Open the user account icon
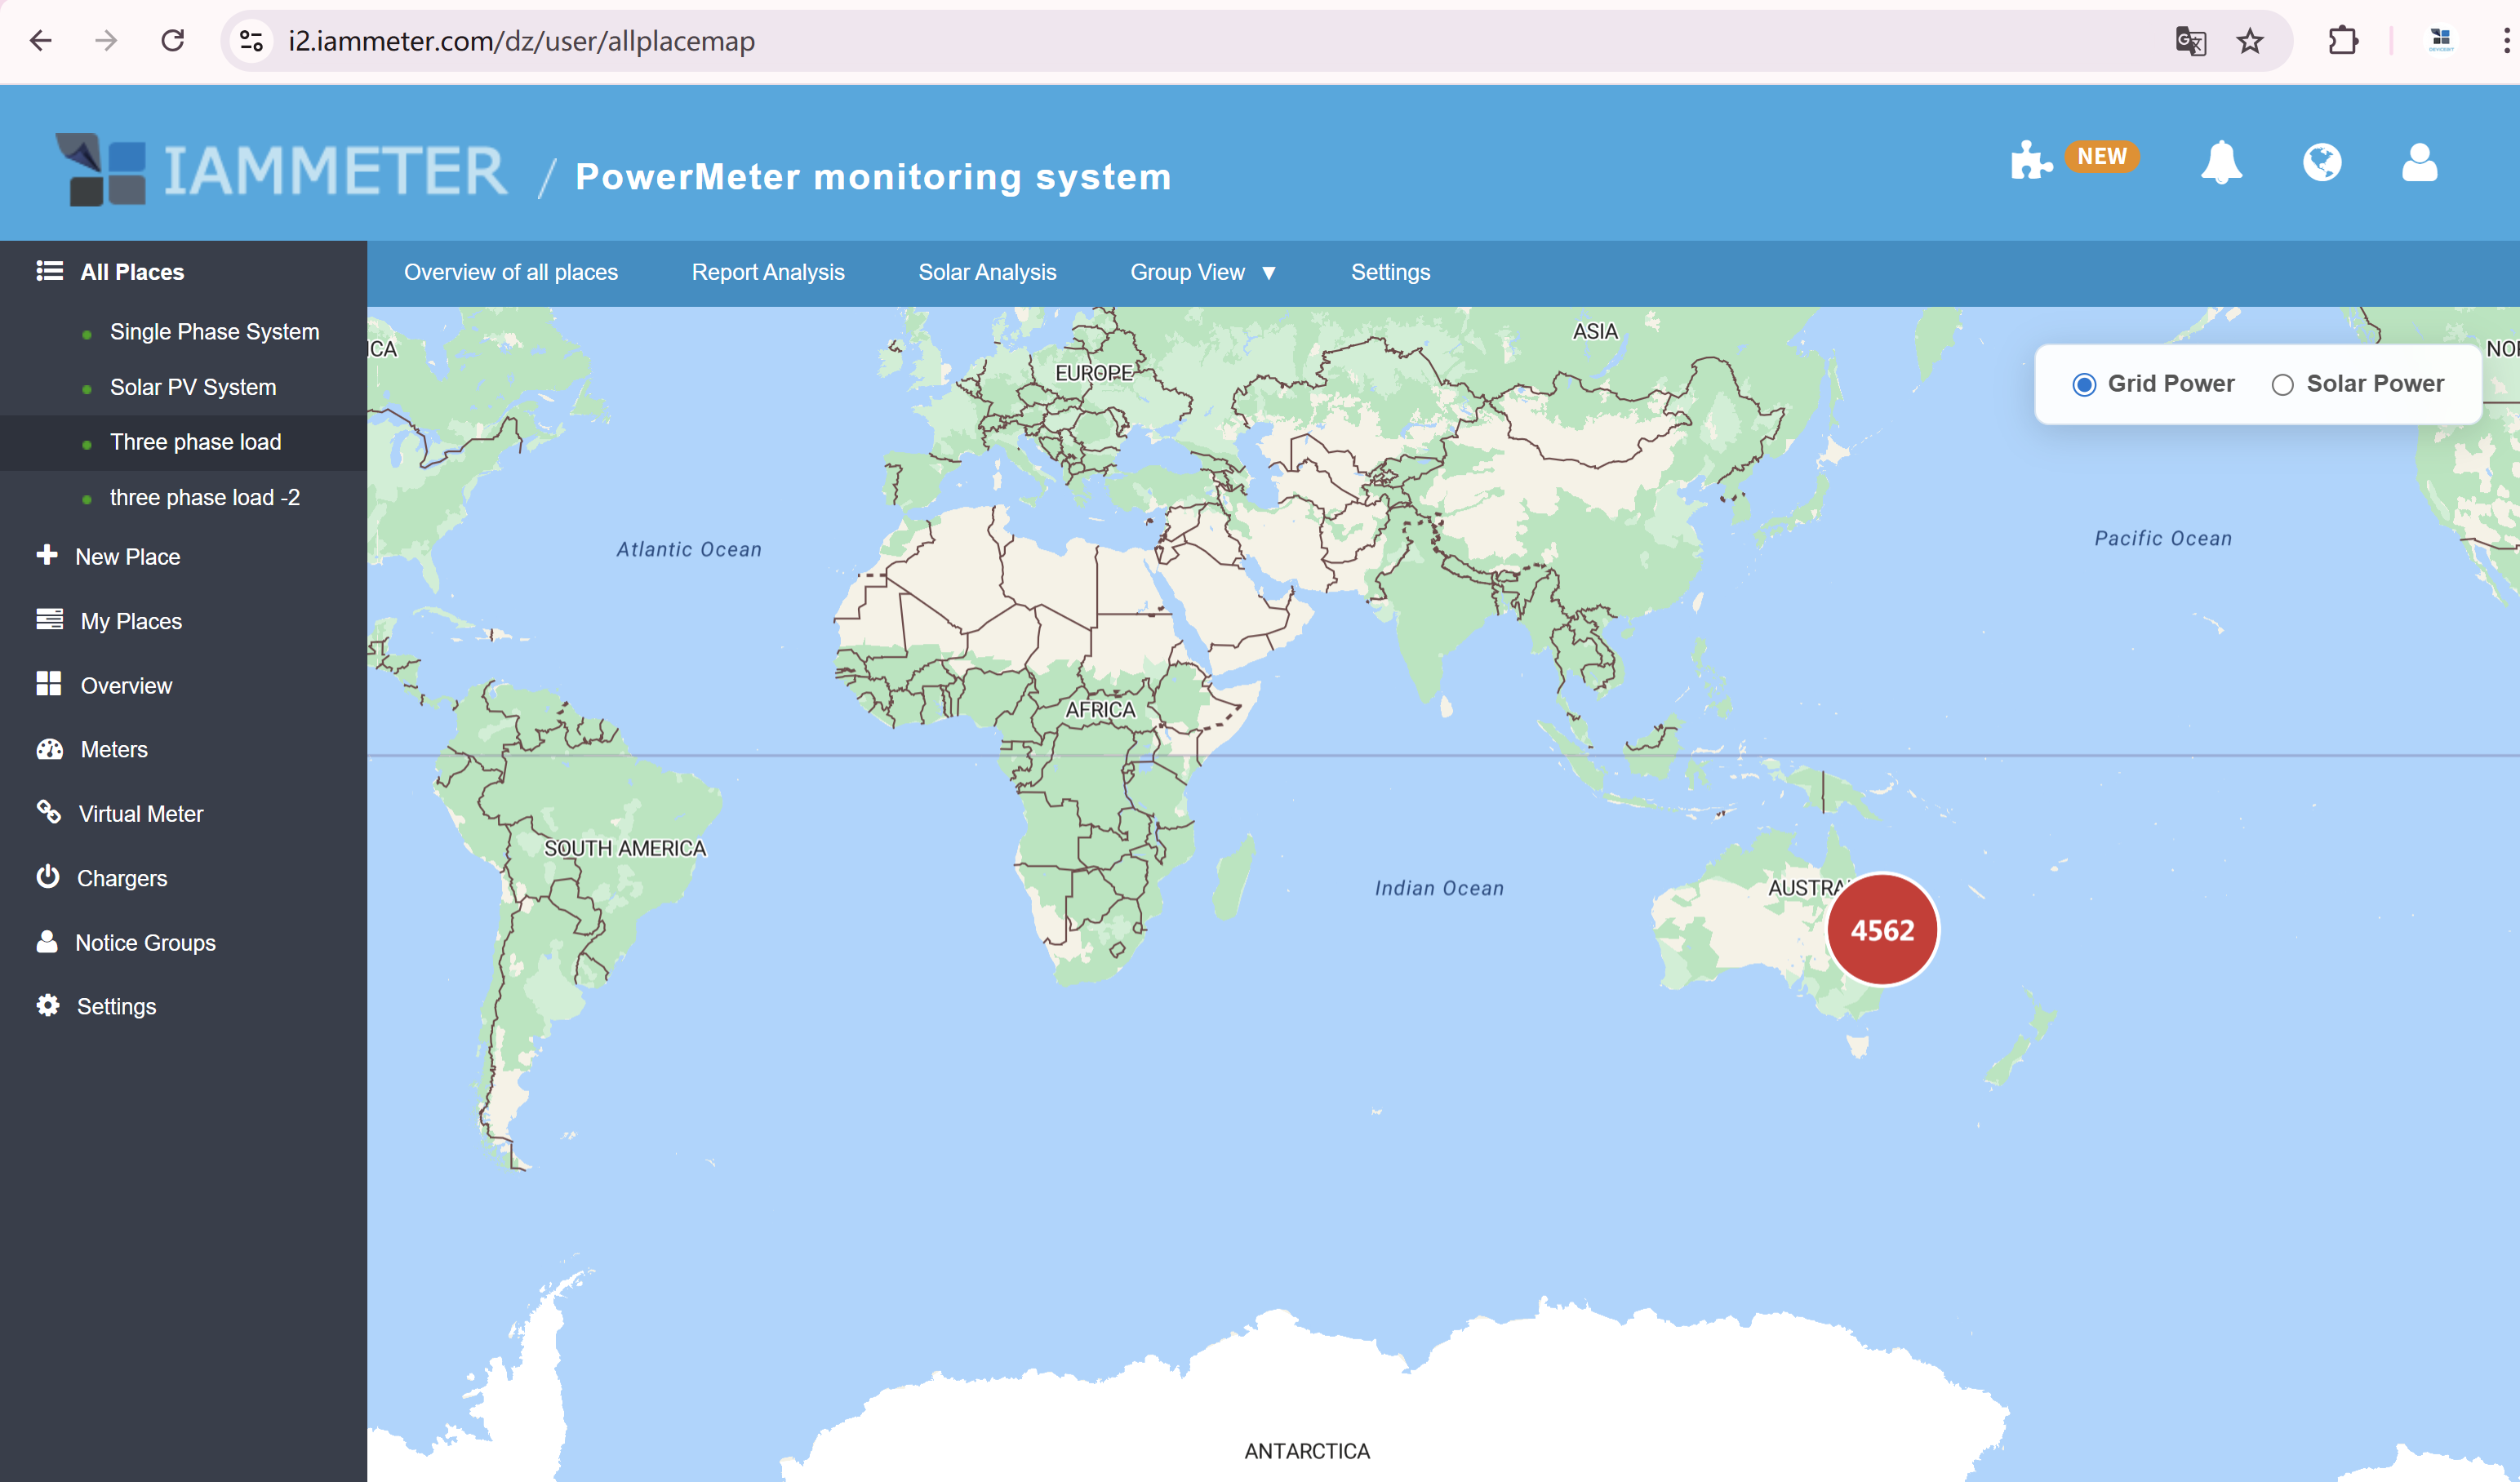This screenshot has width=2520, height=1482. [2420, 161]
